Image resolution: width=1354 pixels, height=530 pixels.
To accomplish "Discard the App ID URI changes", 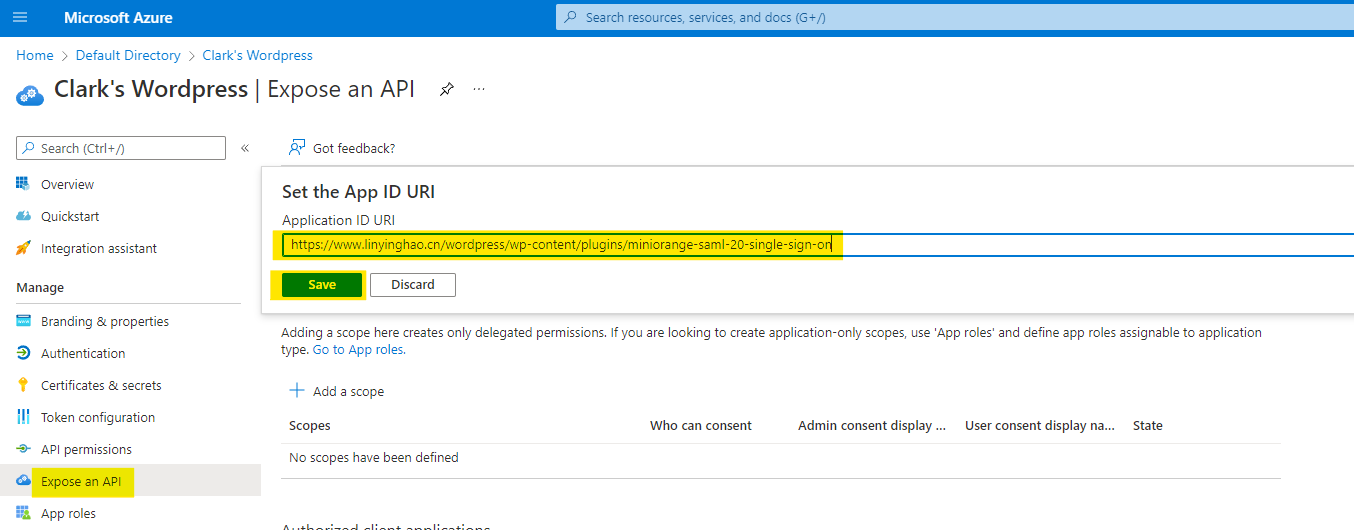I will coord(412,285).
